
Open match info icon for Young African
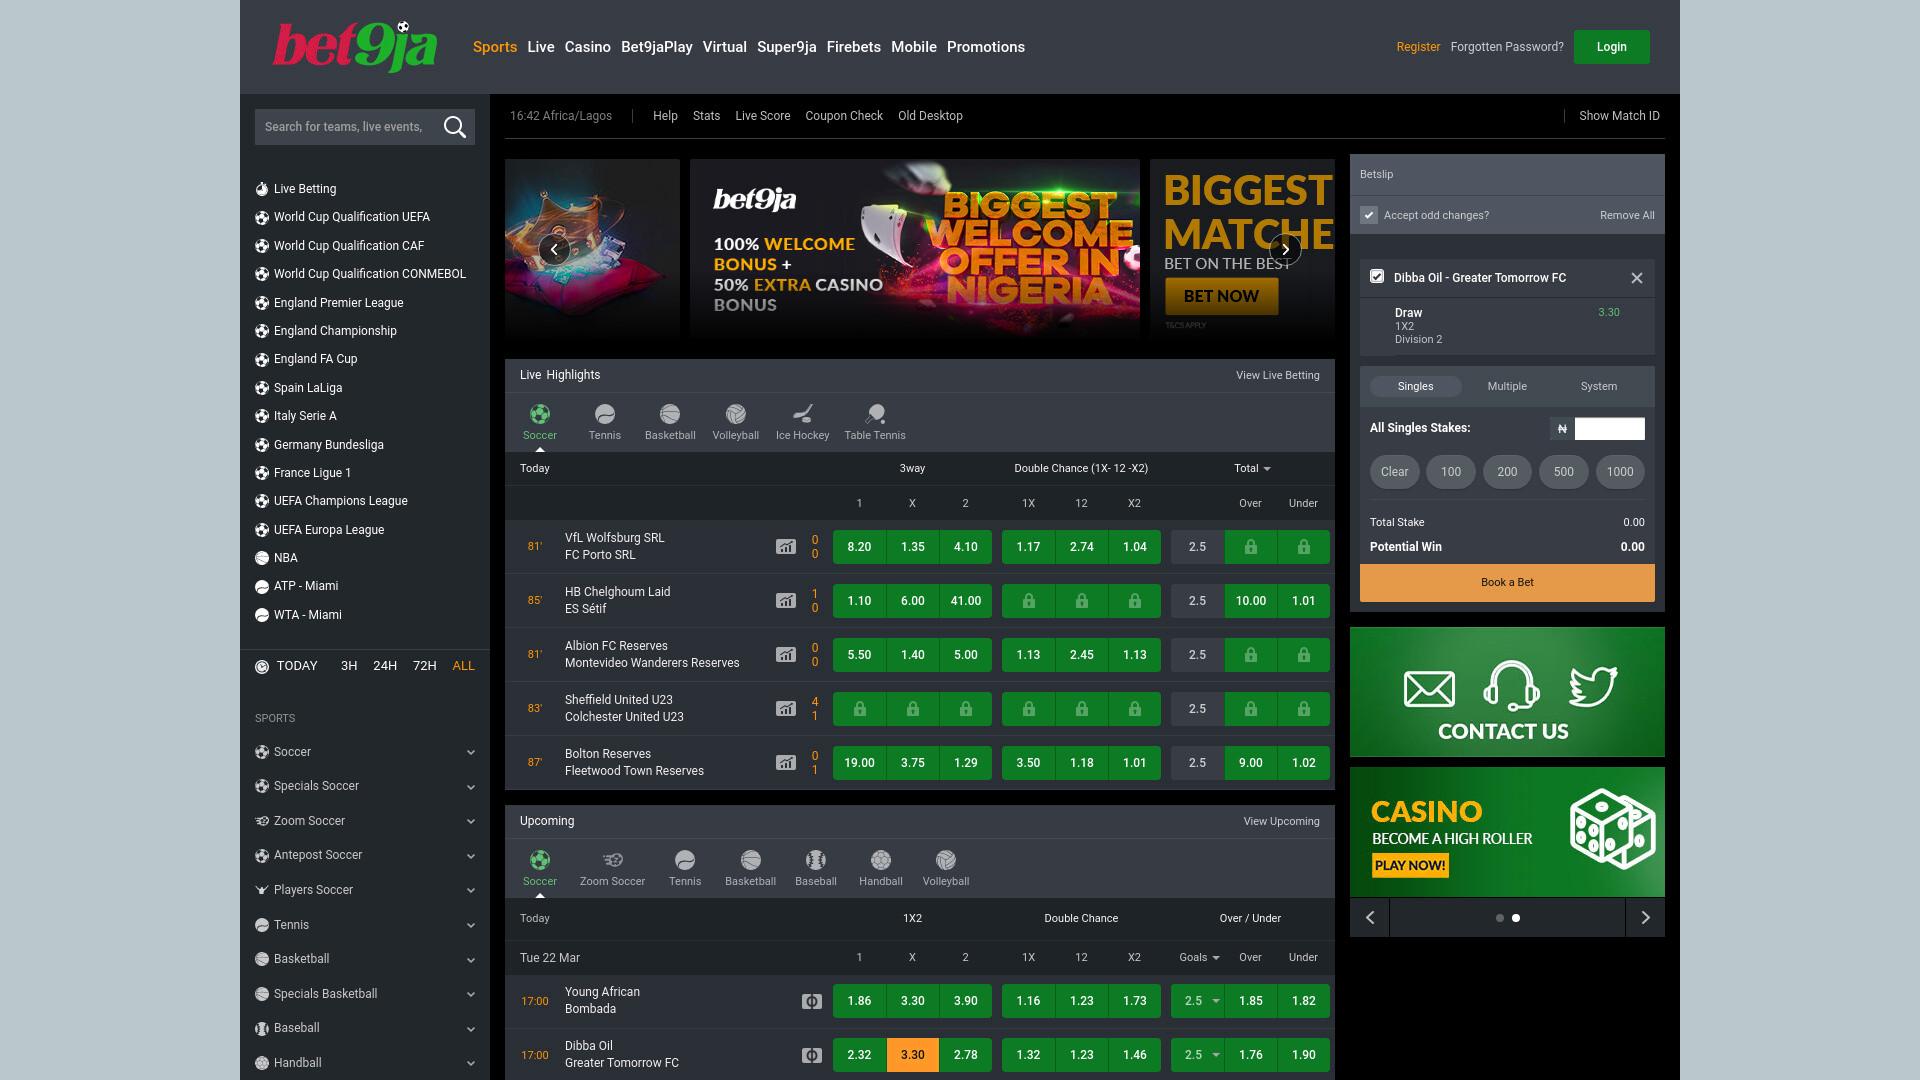812,1001
